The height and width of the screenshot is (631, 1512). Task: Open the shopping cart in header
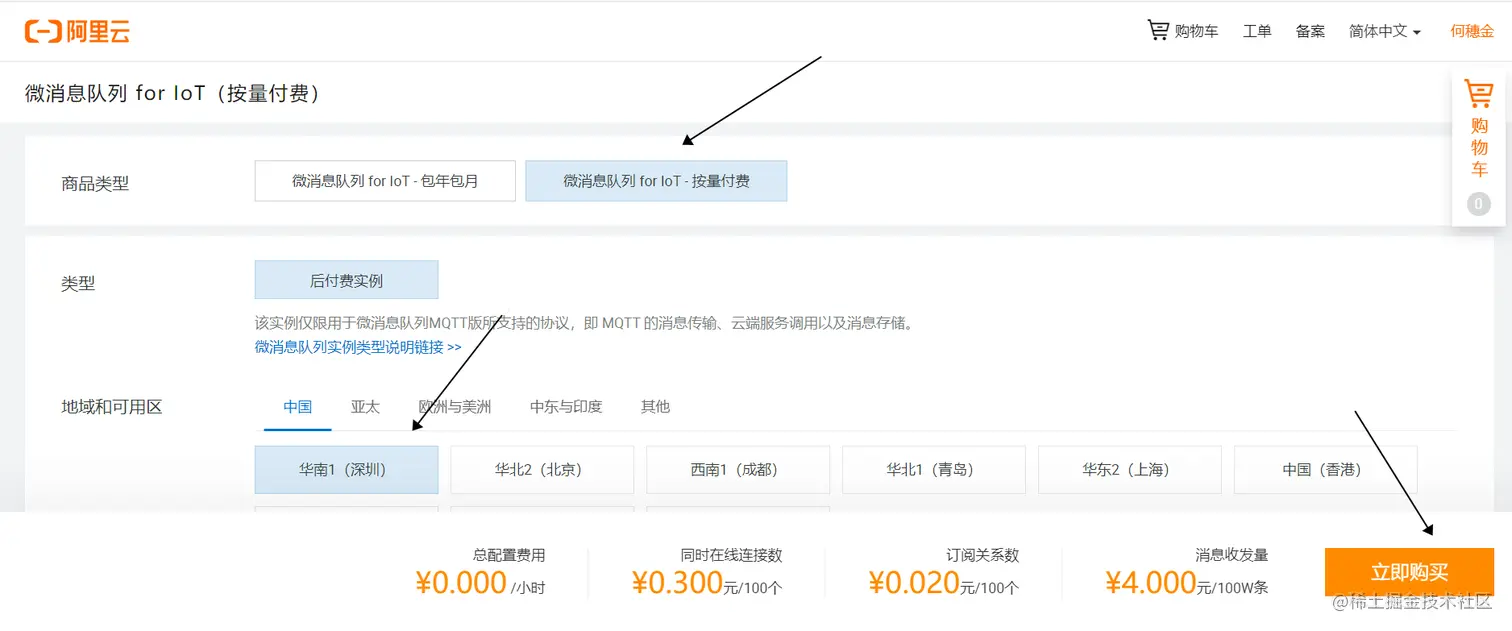(x=1183, y=31)
